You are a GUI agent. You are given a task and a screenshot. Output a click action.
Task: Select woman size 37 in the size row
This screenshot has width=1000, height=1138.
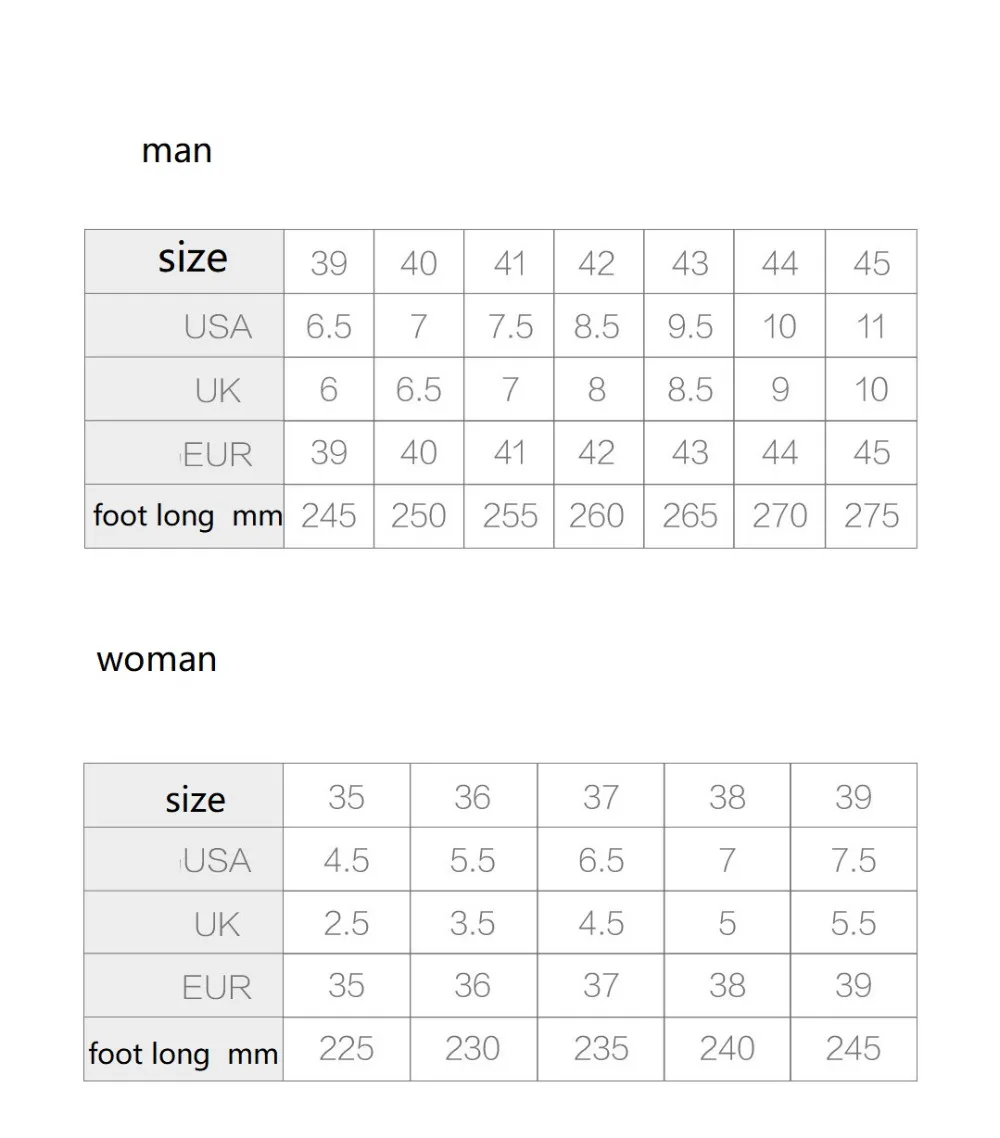point(601,796)
